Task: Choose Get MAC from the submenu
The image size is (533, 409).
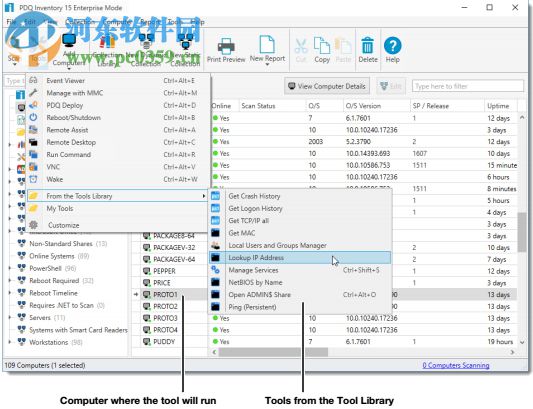Action: [300, 233]
